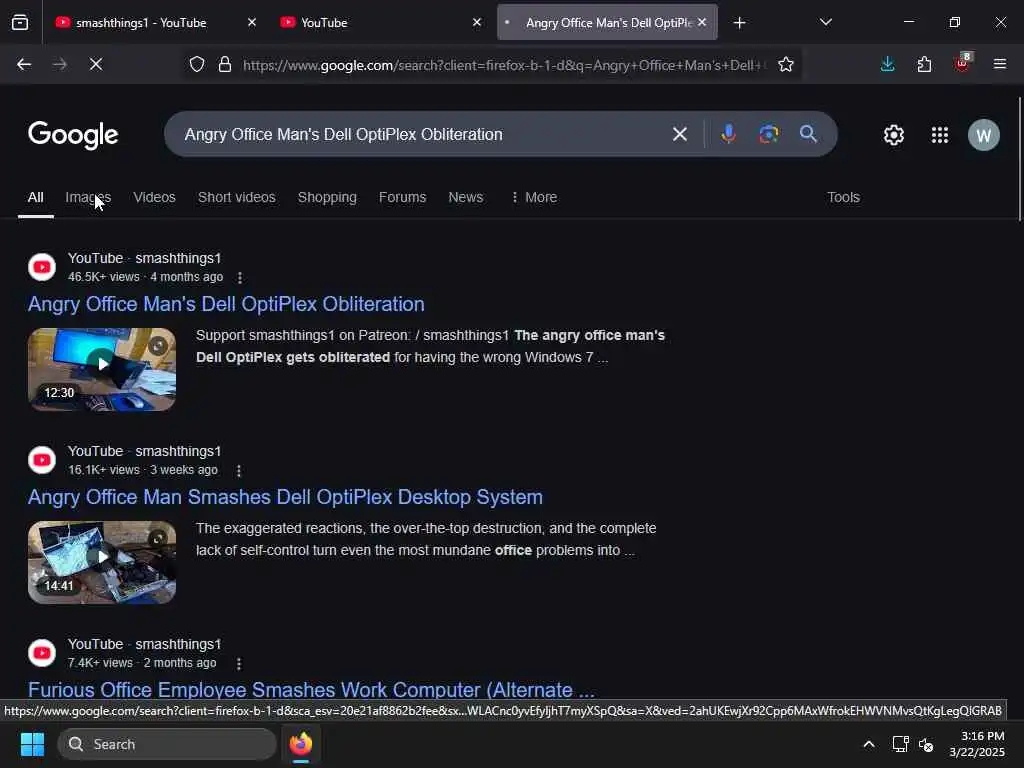Open options for the 46.5K+ views result
Image resolution: width=1024 pixels, height=768 pixels.
(240, 278)
